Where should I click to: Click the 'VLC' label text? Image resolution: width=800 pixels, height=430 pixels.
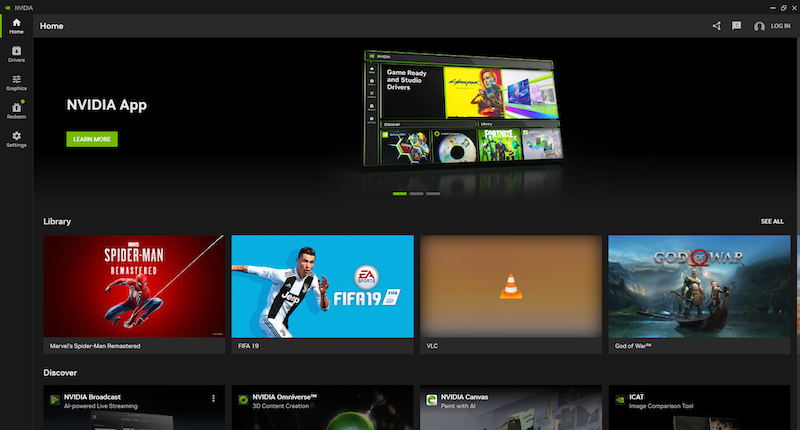click(x=432, y=346)
